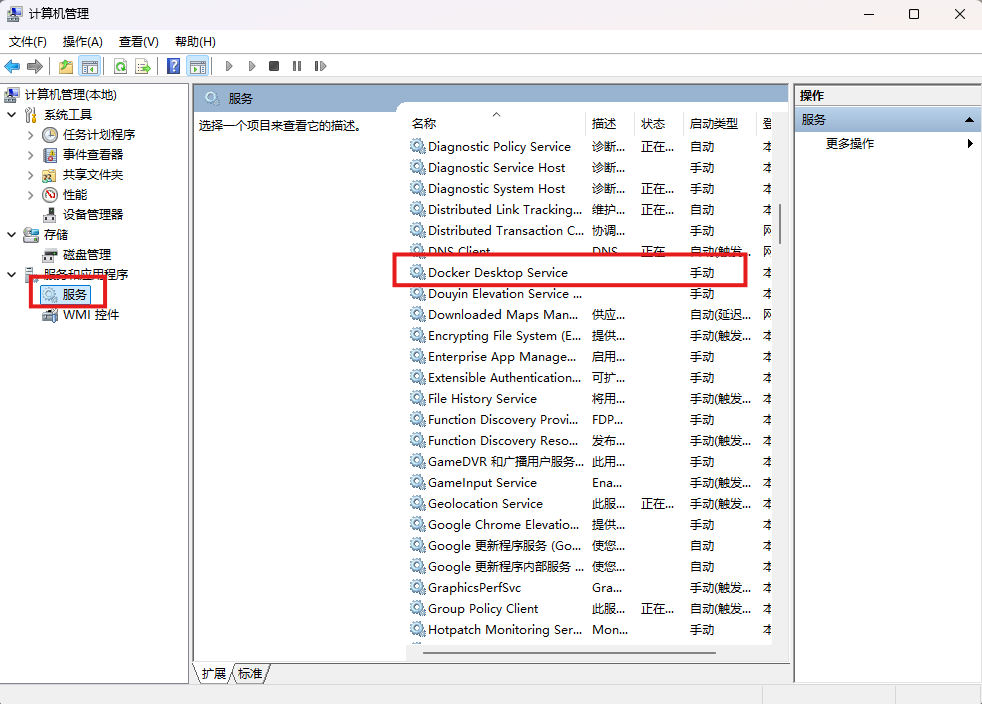Click the Stop Service square icon
This screenshot has width=982, height=704.
[x=274, y=66]
